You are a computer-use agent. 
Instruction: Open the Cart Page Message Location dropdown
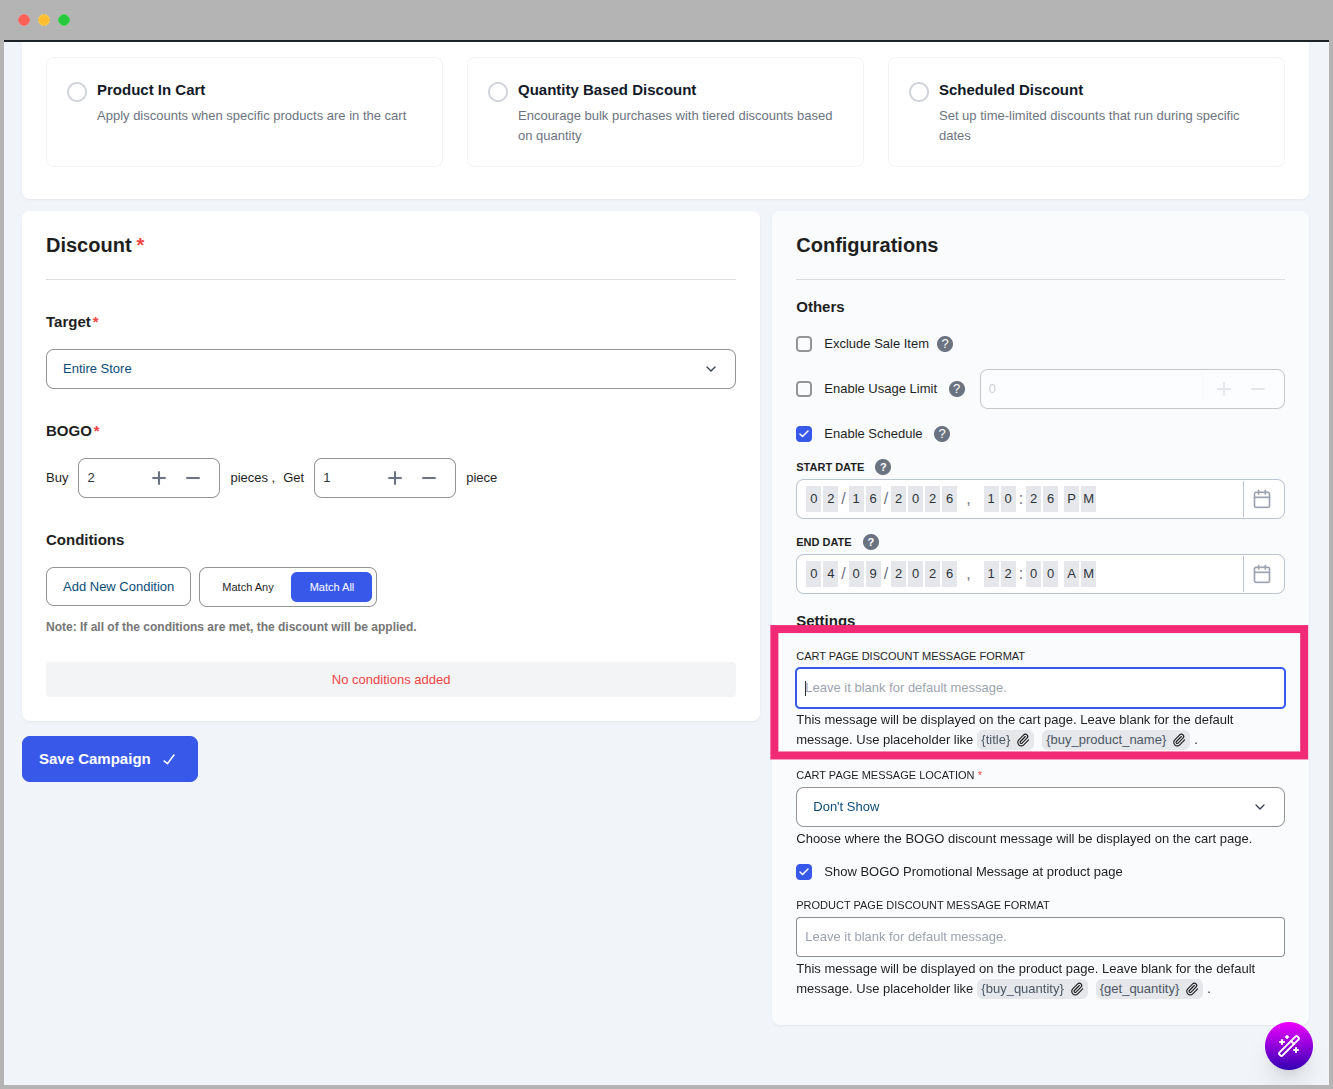tap(1040, 806)
